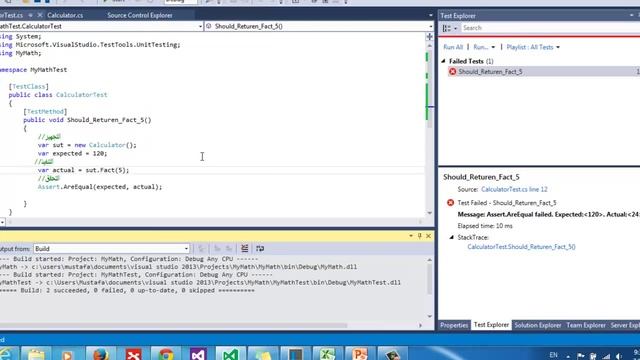Open the Calculator.cs editor tab
The height and width of the screenshot is (360, 640).
(65, 15)
